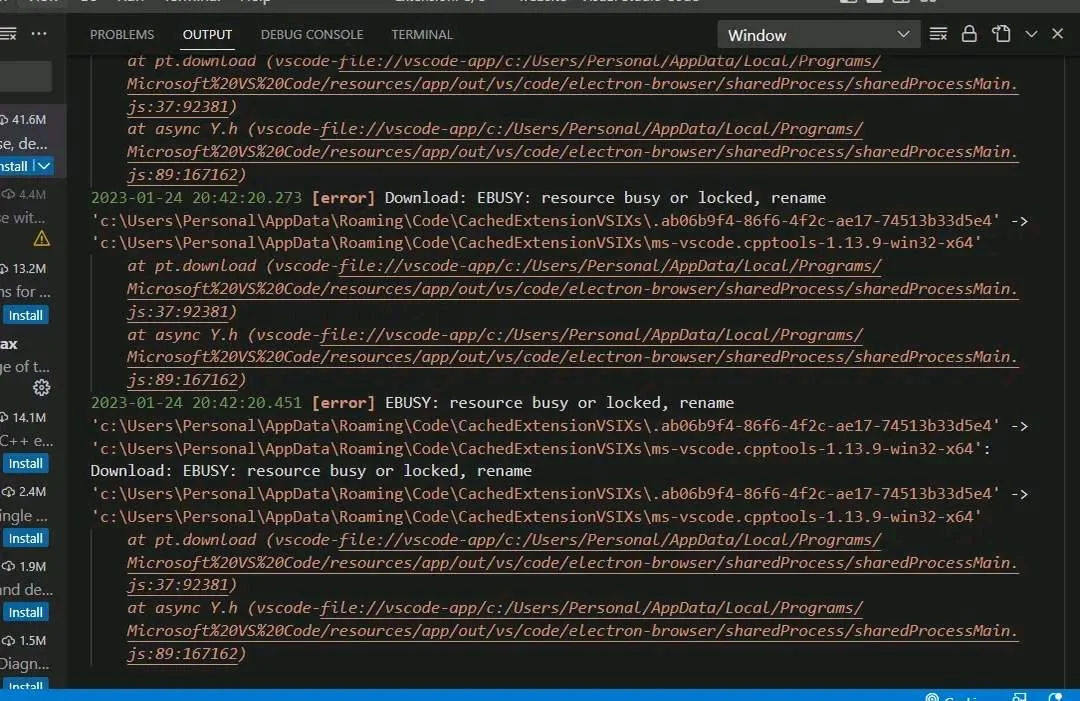Install extension with 41.6M downloads

14,166
